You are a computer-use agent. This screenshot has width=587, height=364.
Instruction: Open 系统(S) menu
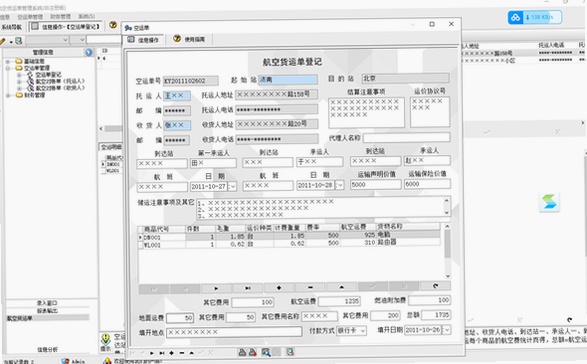click(x=86, y=16)
